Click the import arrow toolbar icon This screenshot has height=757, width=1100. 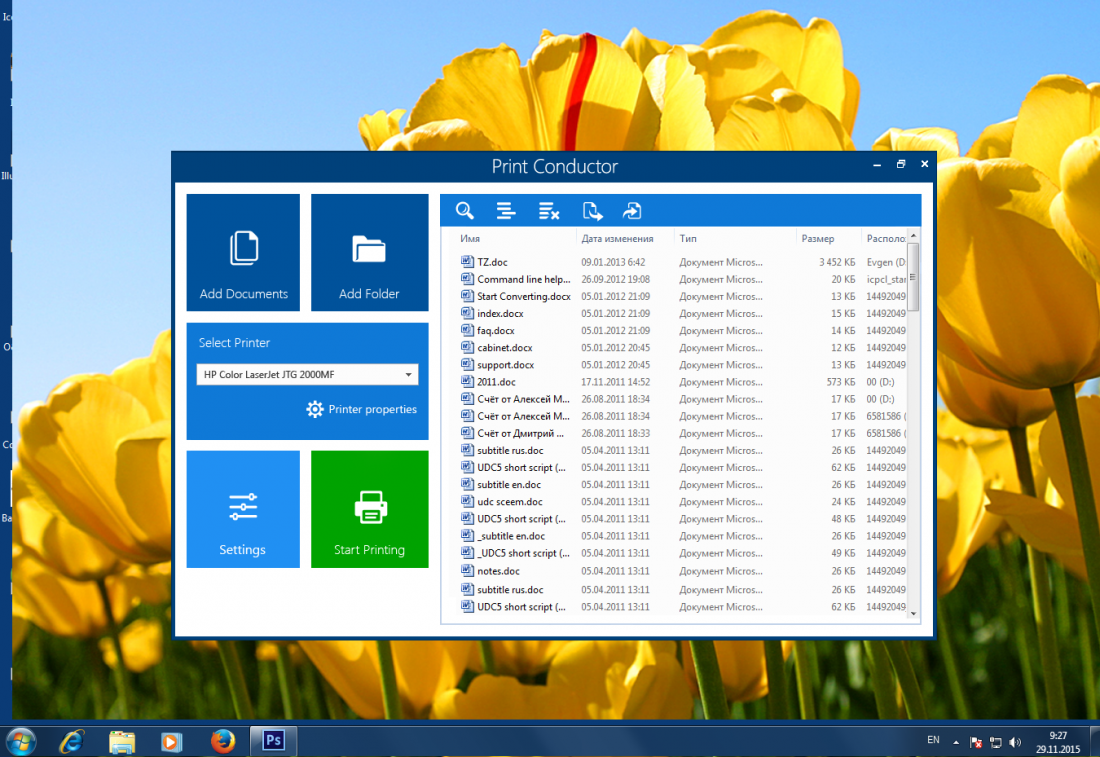click(632, 210)
